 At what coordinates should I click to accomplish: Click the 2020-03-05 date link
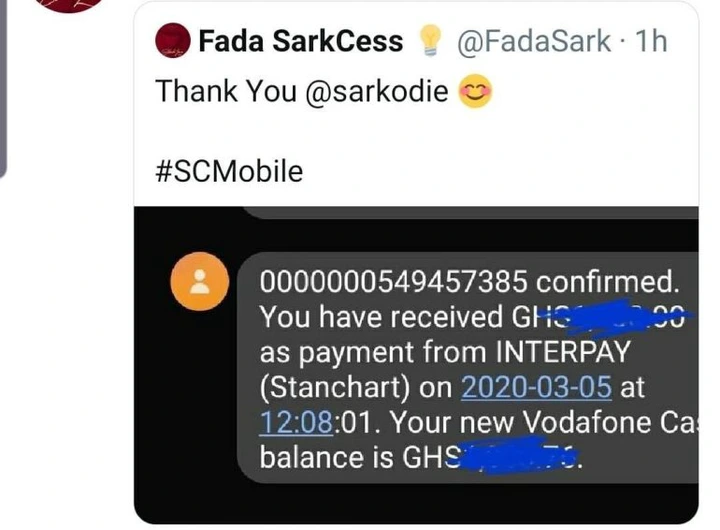click(x=536, y=387)
